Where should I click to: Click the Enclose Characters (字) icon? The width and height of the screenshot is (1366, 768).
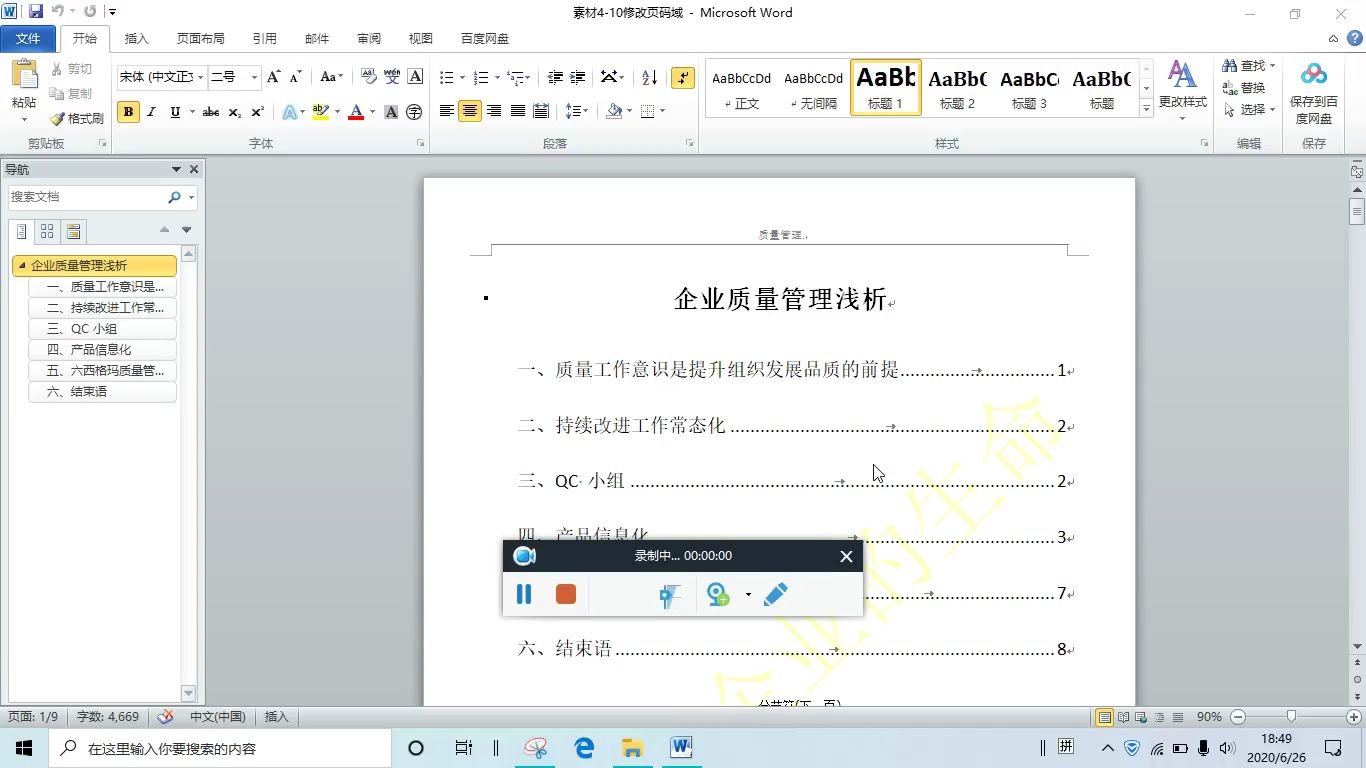click(x=414, y=112)
